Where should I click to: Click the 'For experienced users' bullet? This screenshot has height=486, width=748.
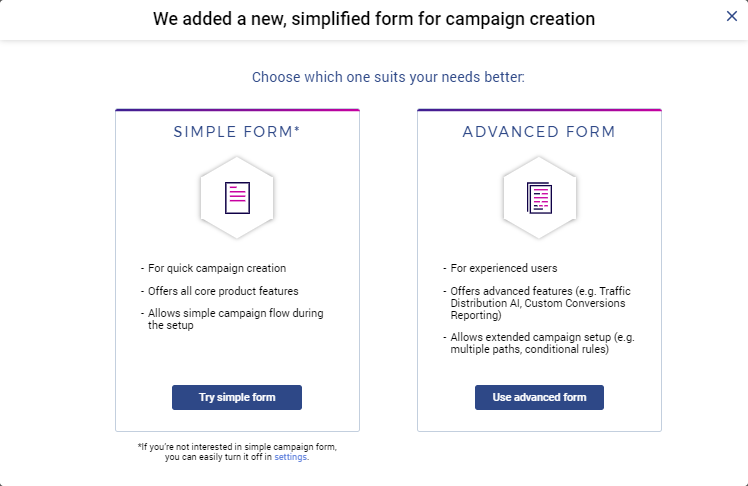(504, 268)
